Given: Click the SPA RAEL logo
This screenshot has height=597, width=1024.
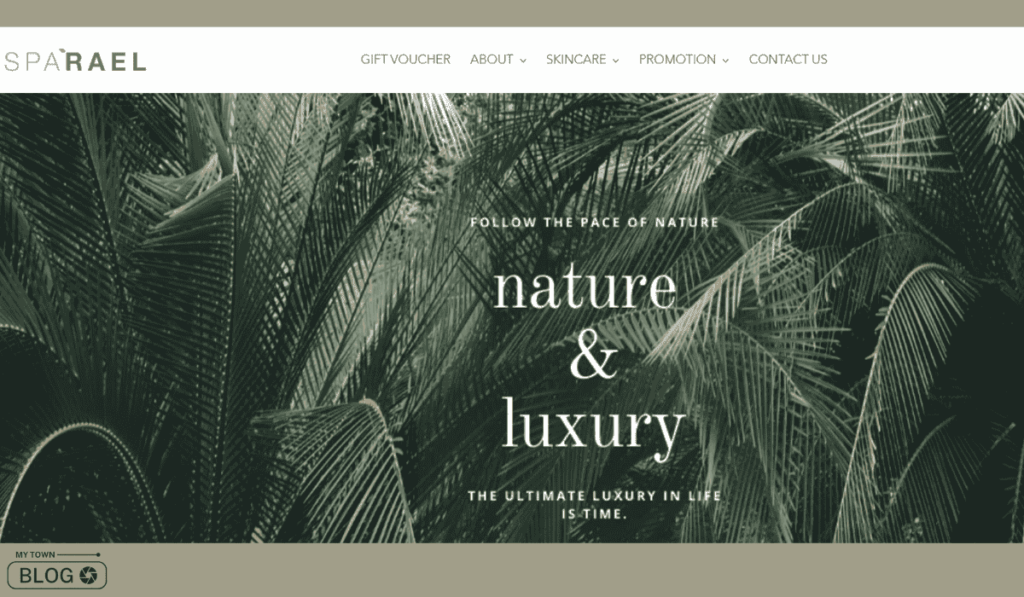Looking at the screenshot, I should tap(75, 60).
